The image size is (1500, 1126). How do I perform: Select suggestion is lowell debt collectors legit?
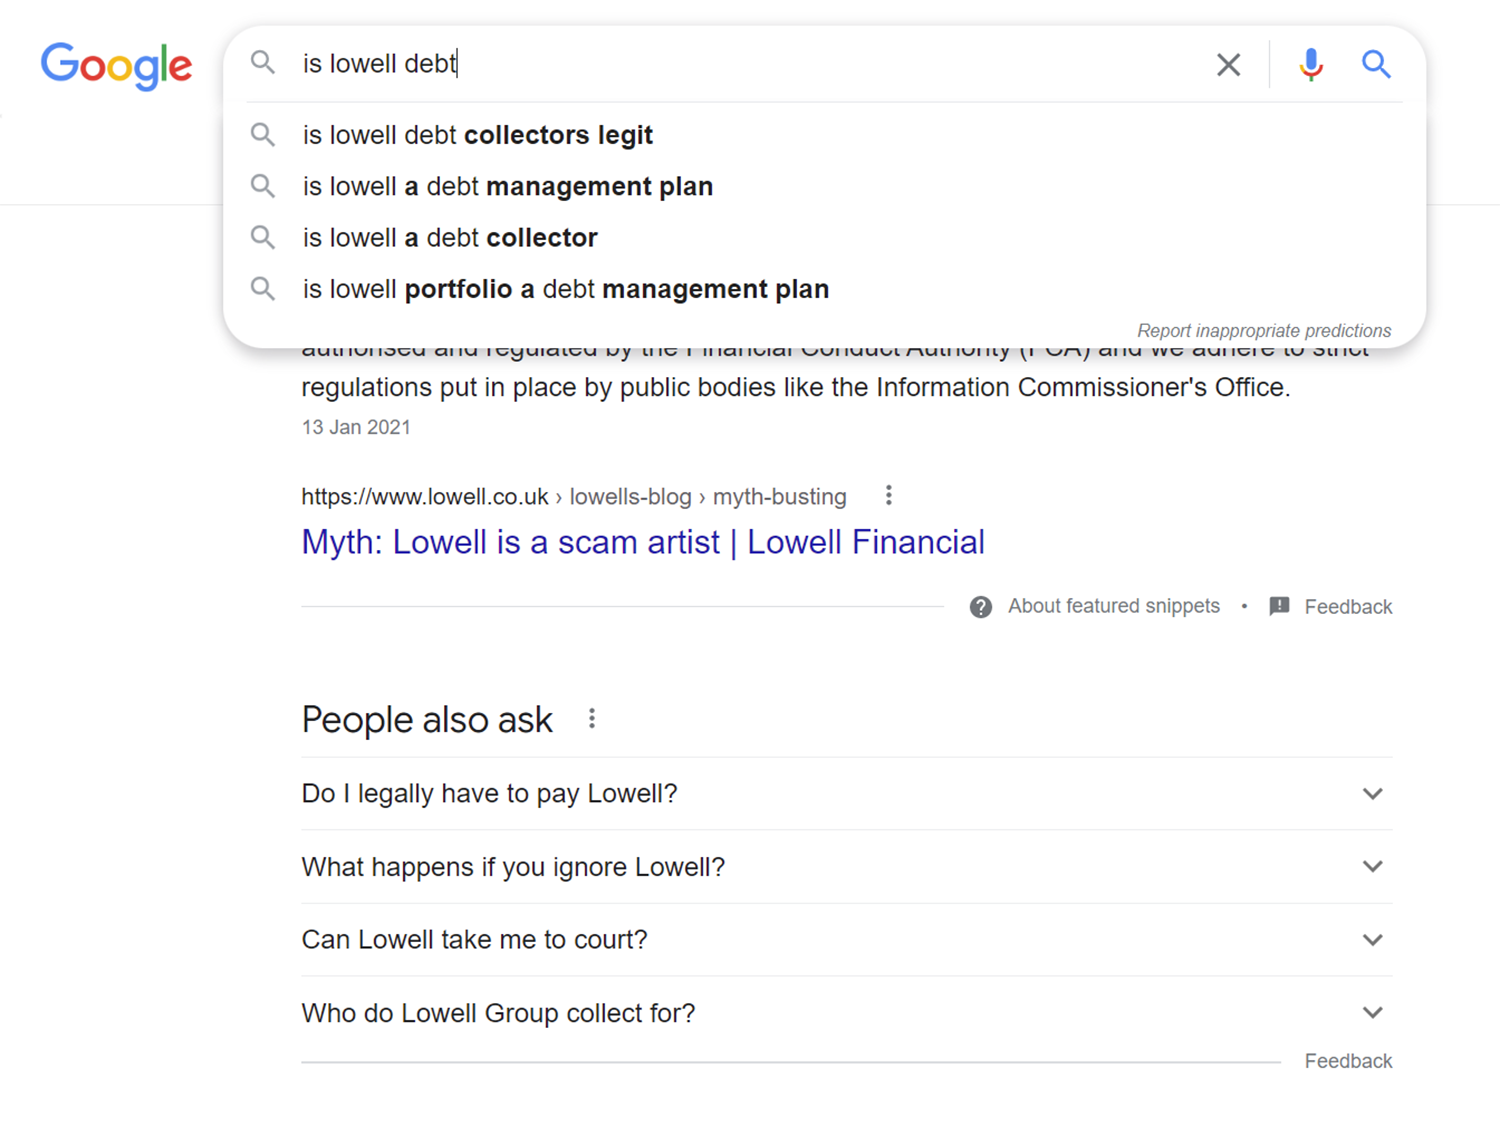click(x=477, y=135)
